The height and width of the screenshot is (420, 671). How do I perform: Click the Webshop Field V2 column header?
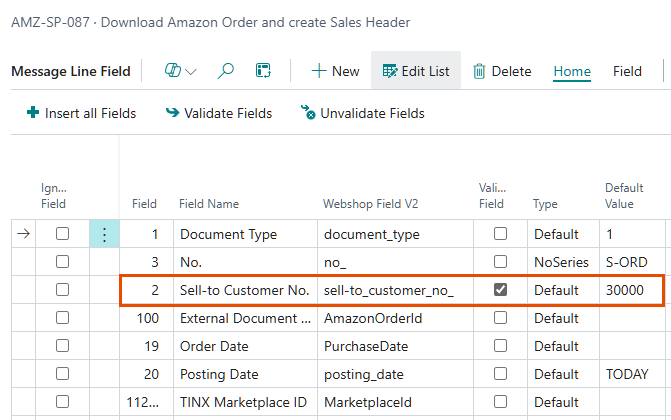click(370, 204)
